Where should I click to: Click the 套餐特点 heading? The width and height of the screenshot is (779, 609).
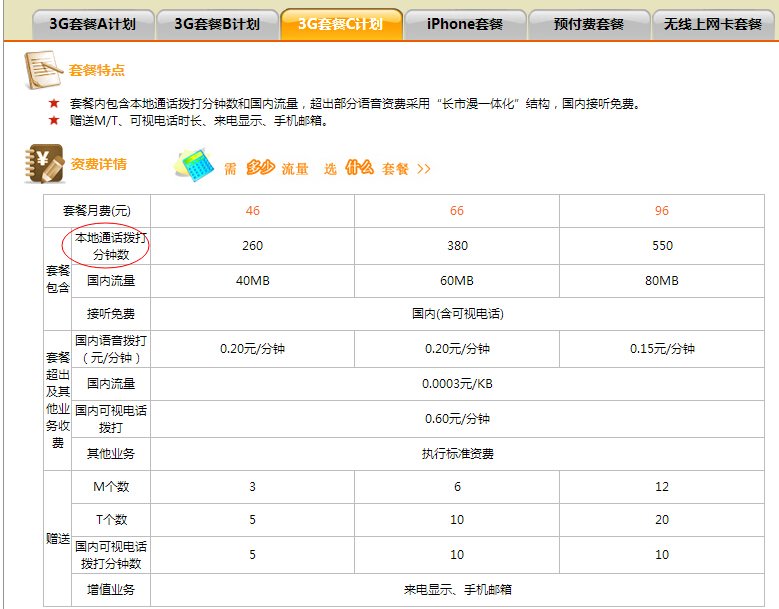[x=96, y=70]
